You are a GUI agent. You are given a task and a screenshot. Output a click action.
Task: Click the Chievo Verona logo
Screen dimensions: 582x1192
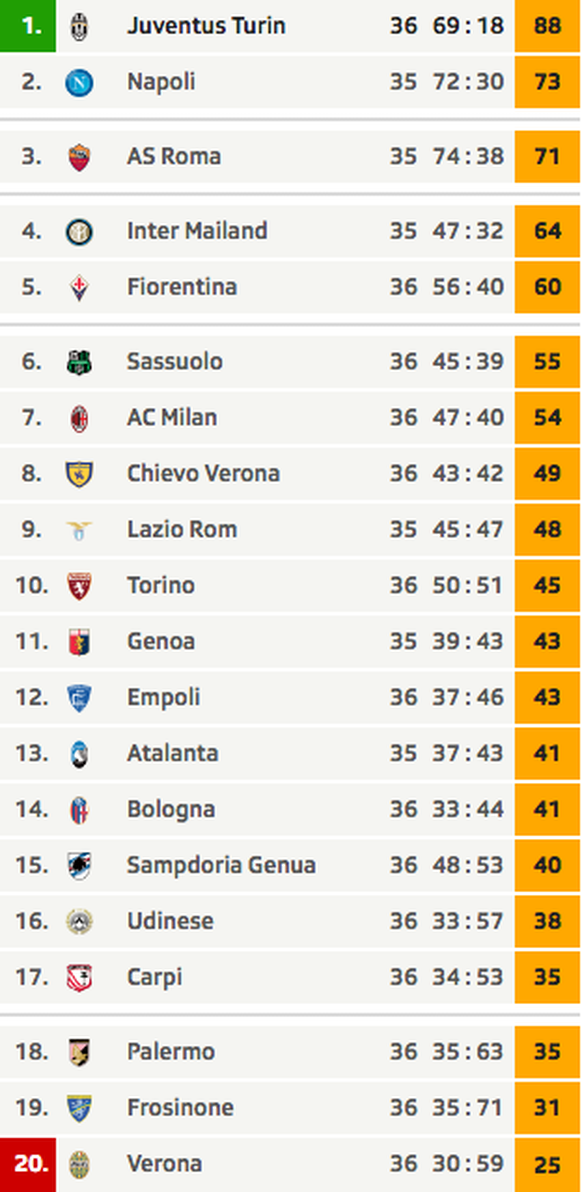coord(79,474)
